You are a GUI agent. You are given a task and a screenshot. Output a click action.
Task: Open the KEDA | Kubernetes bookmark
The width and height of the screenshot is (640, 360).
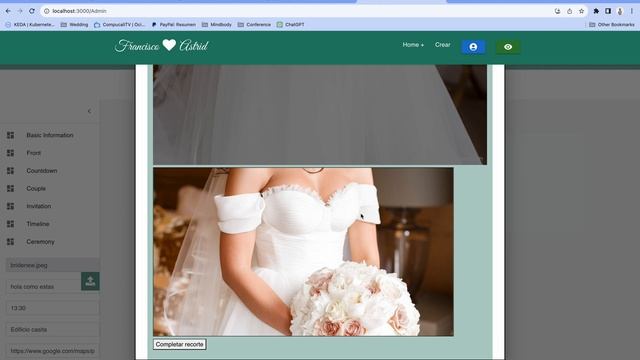pyautogui.click(x=29, y=24)
